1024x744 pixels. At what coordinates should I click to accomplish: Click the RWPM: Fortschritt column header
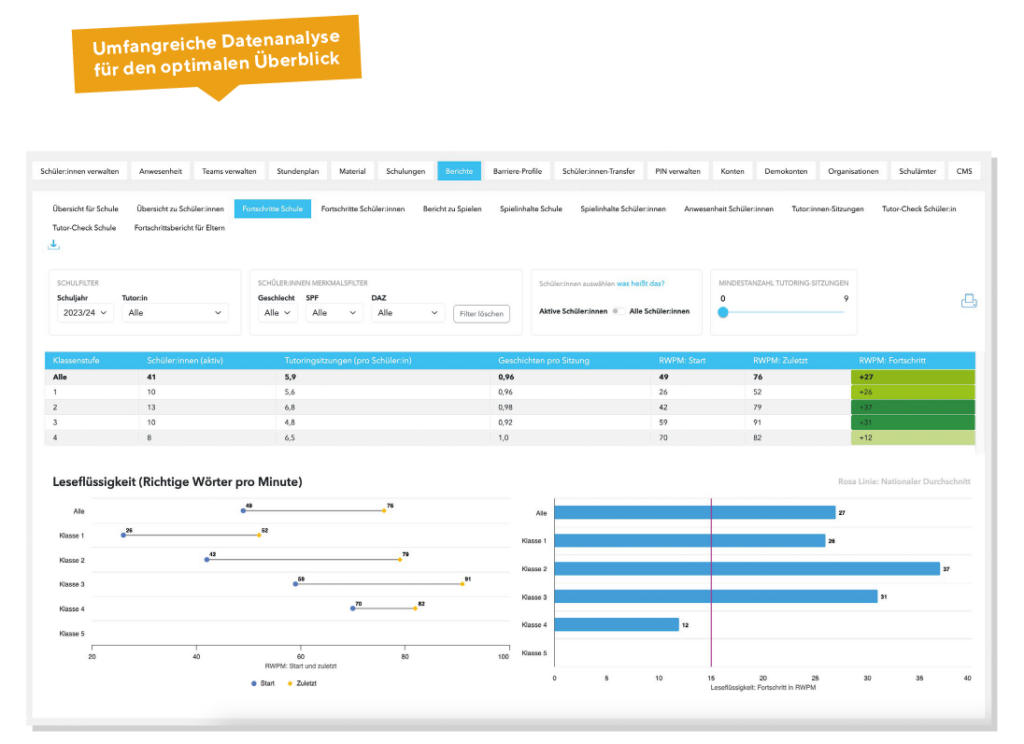tap(890, 360)
